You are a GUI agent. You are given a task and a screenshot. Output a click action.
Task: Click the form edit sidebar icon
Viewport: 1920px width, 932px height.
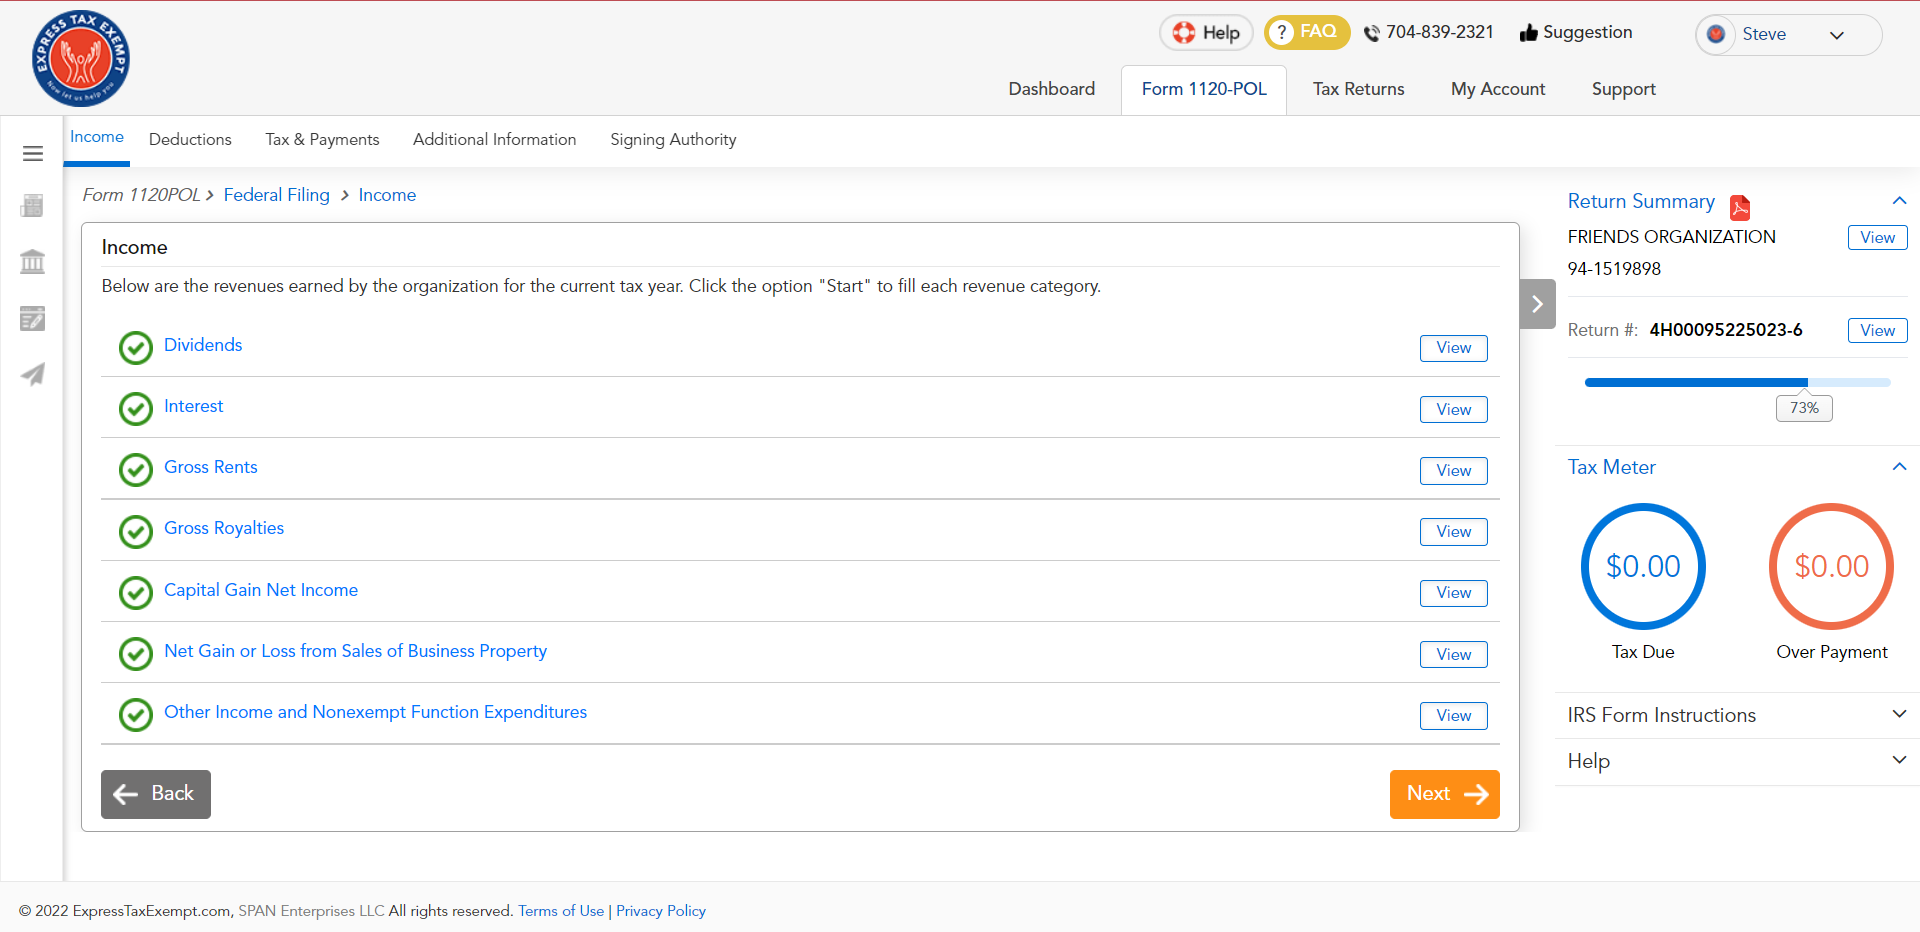point(32,318)
